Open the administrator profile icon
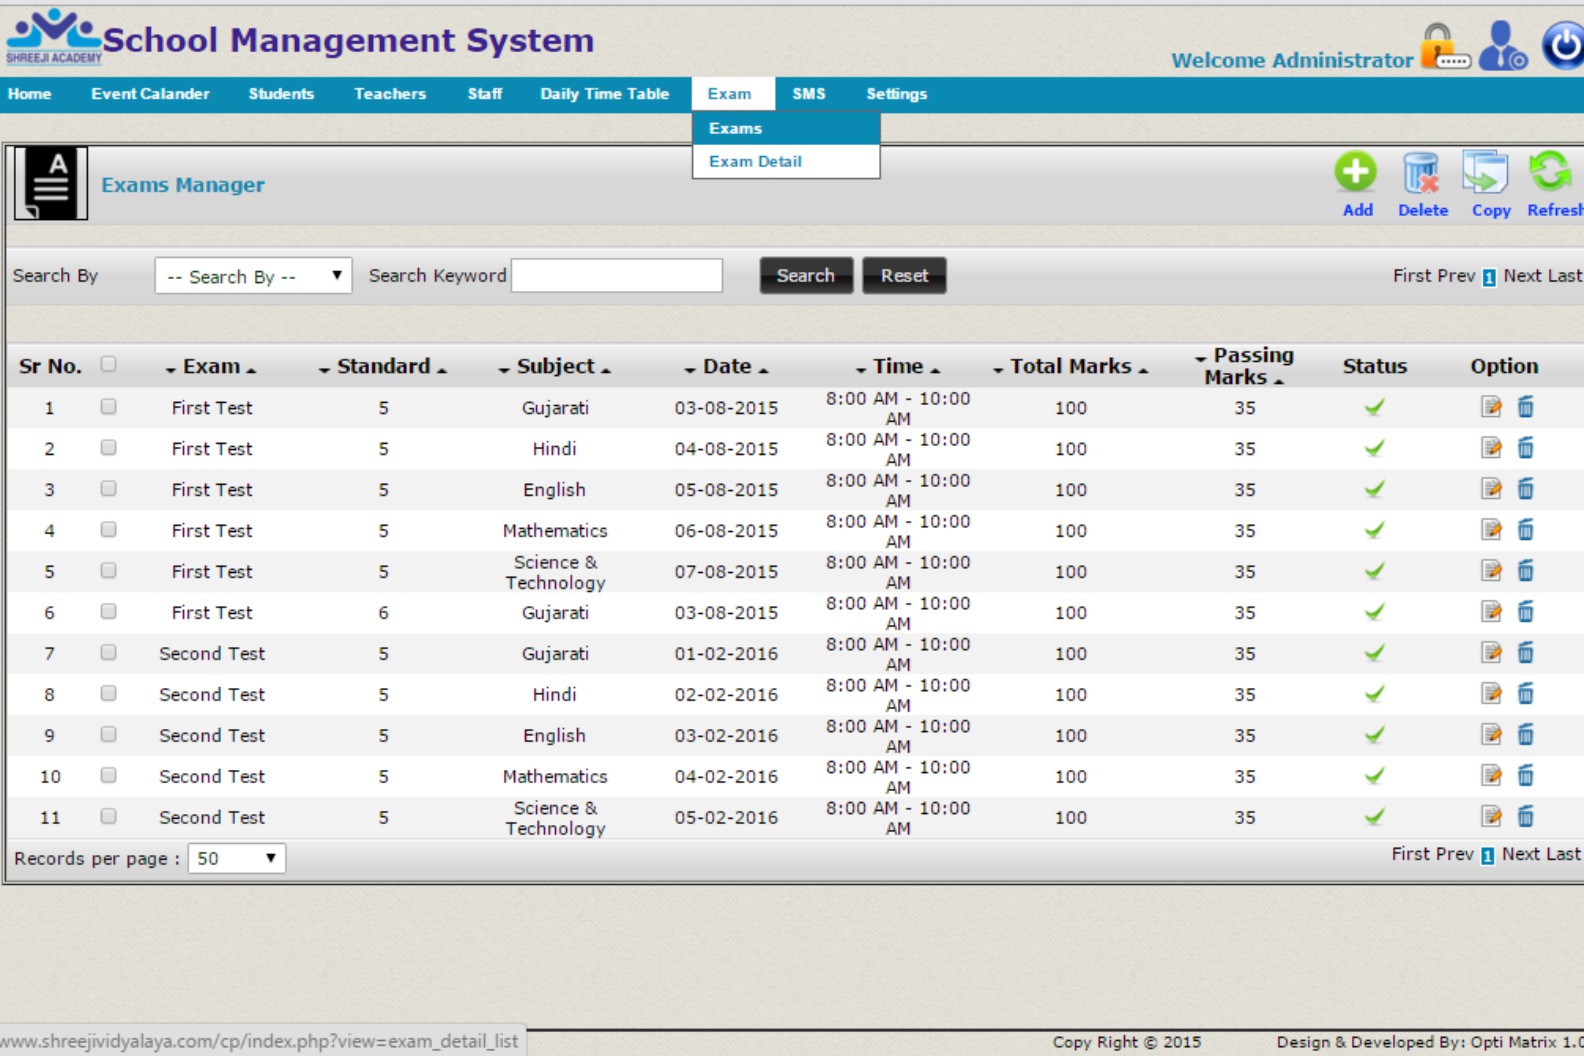Viewport: 1584px width, 1056px height. [1503, 46]
